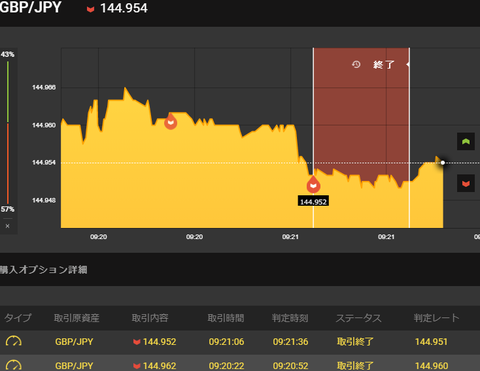The height and width of the screenshot is (371, 480).
Task: Click the 144.960 judgment rate in table
Action: click(x=431, y=366)
